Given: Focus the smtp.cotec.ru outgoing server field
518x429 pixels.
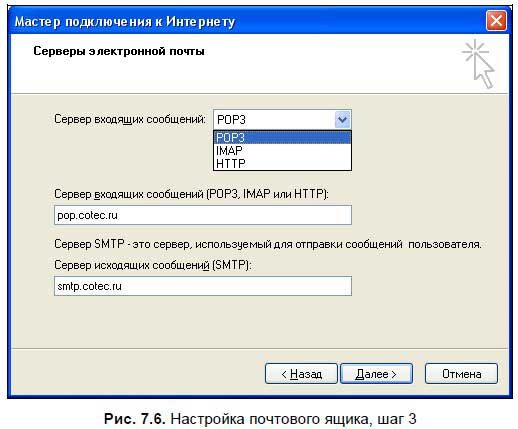Looking at the screenshot, I should [x=203, y=286].
